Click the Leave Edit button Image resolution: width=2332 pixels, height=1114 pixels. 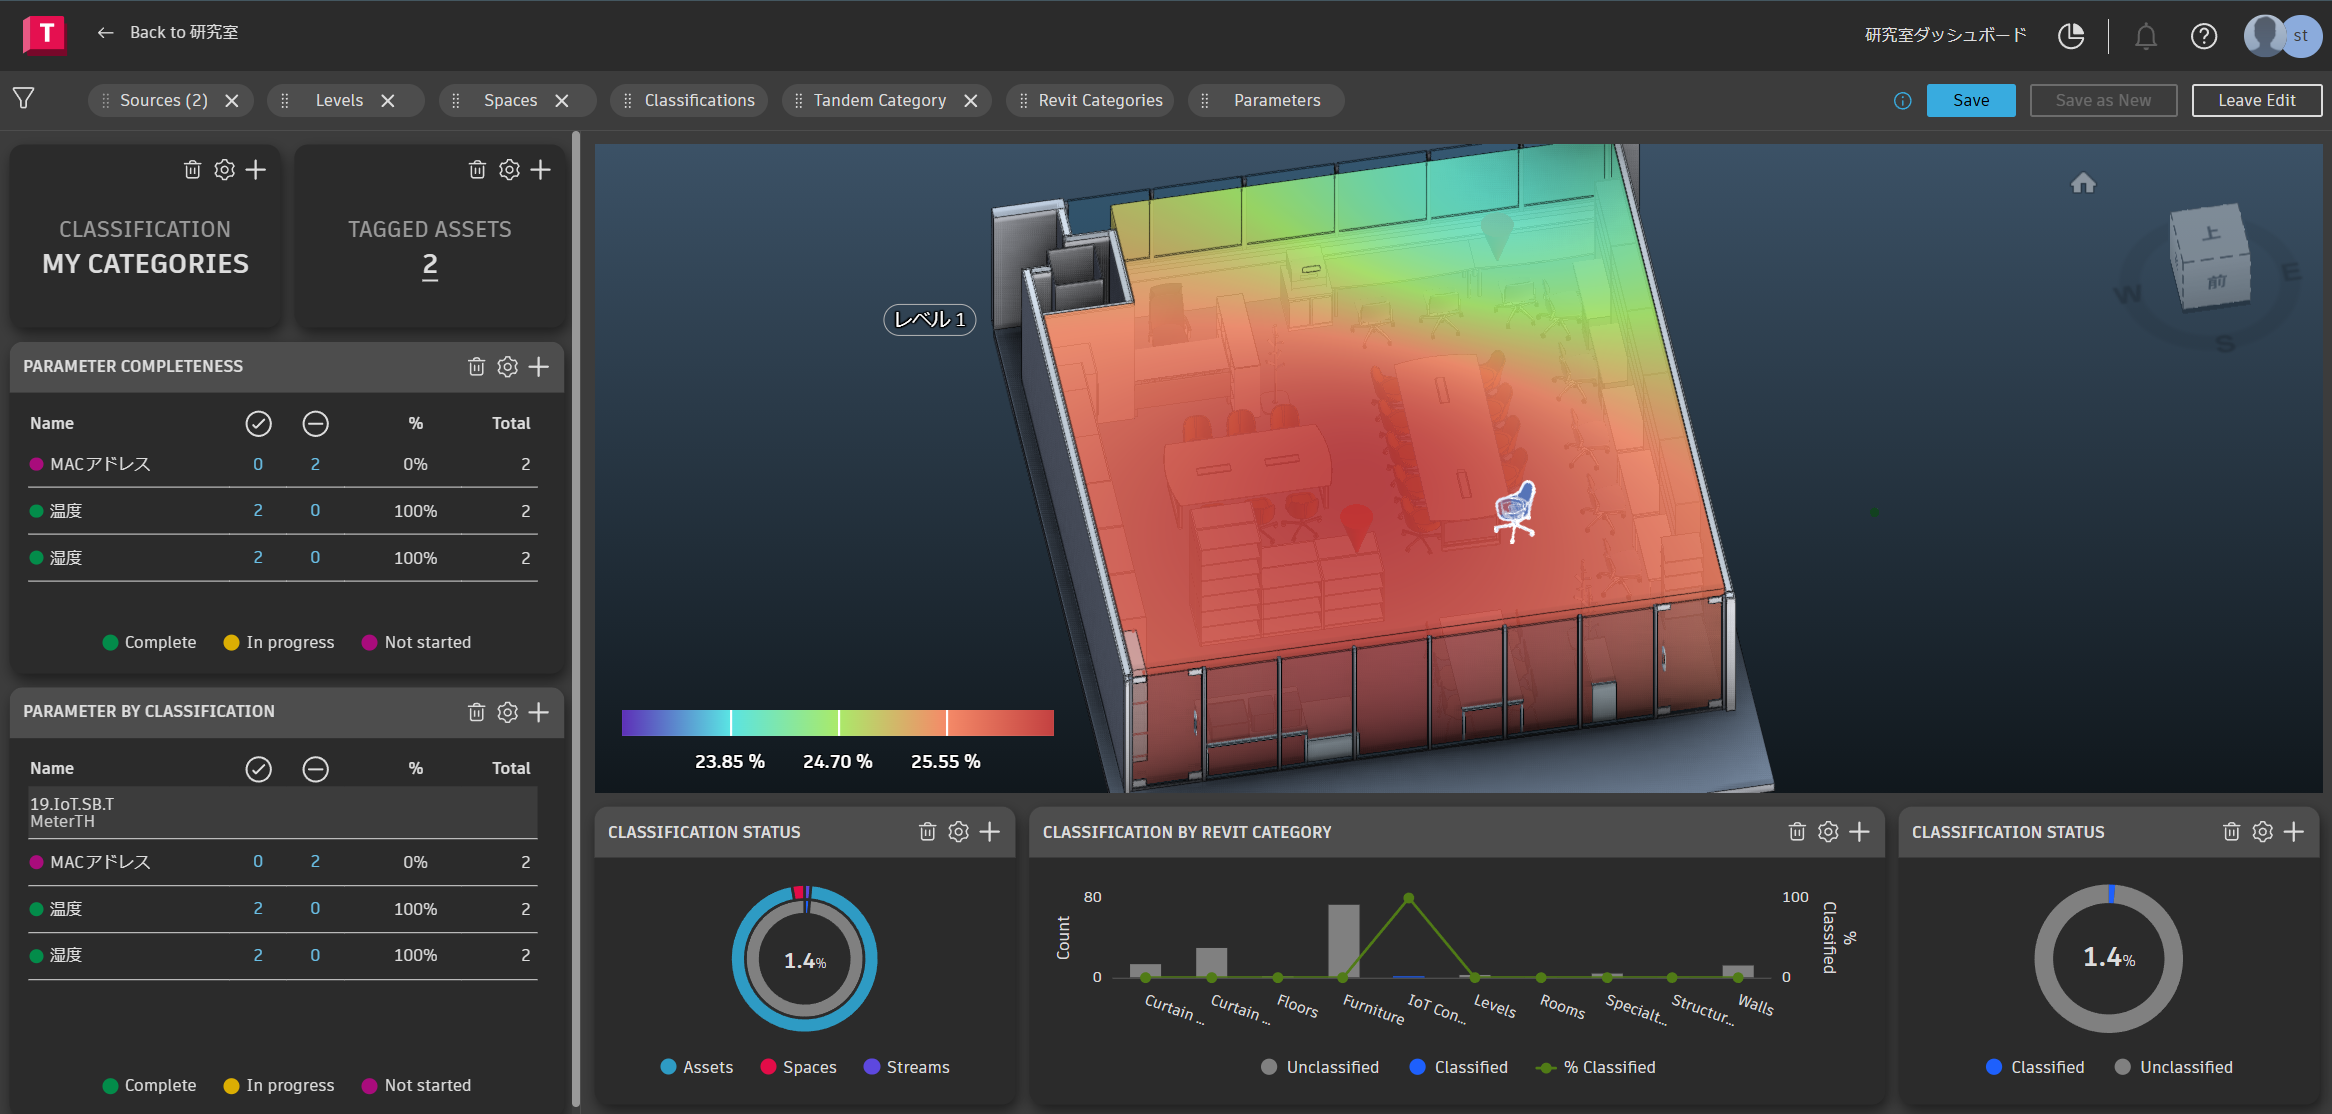pos(2256,100)
